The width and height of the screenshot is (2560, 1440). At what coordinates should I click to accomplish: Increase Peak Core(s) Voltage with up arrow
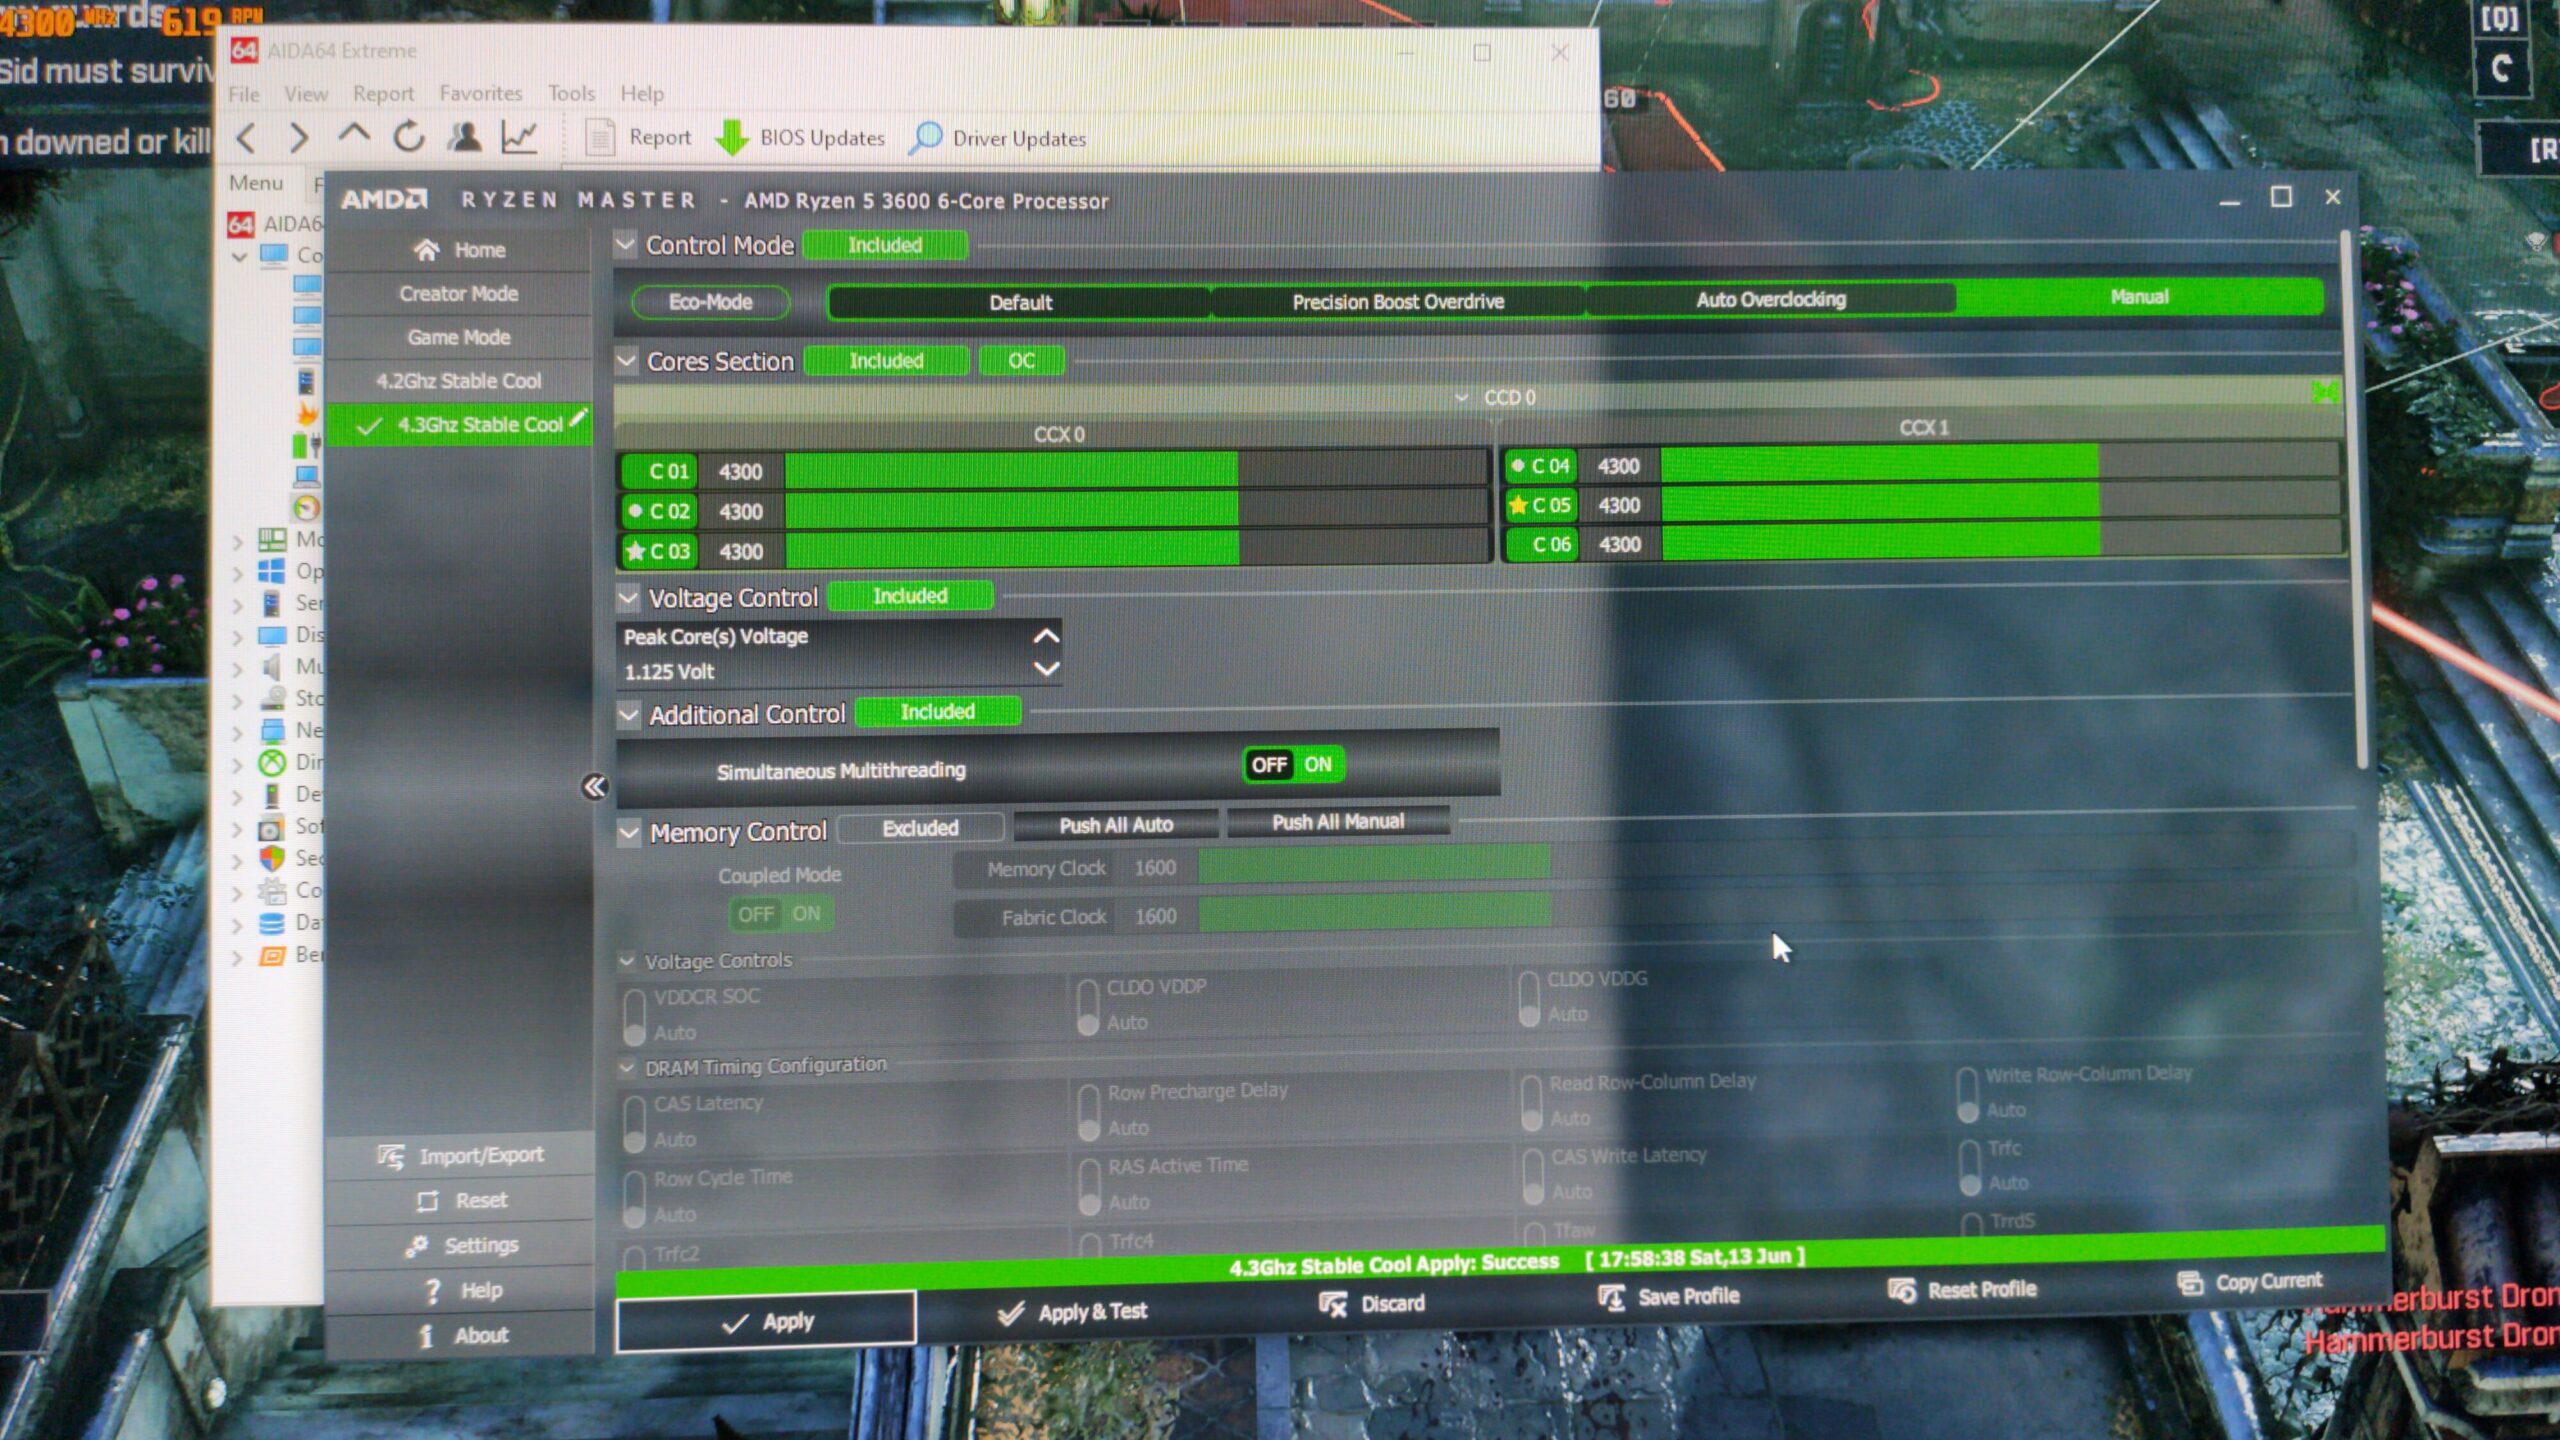[1046, 636]
